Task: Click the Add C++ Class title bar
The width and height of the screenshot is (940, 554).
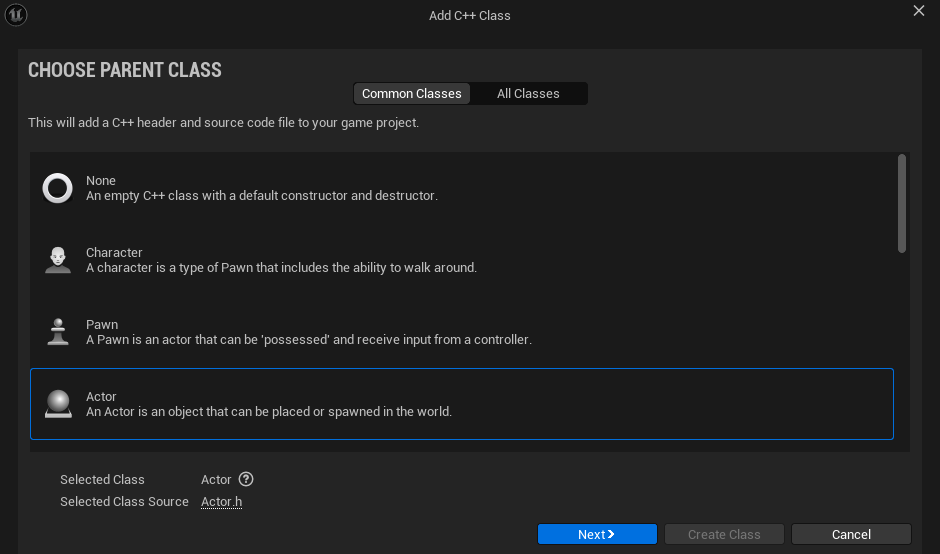Action: point(469,15)
